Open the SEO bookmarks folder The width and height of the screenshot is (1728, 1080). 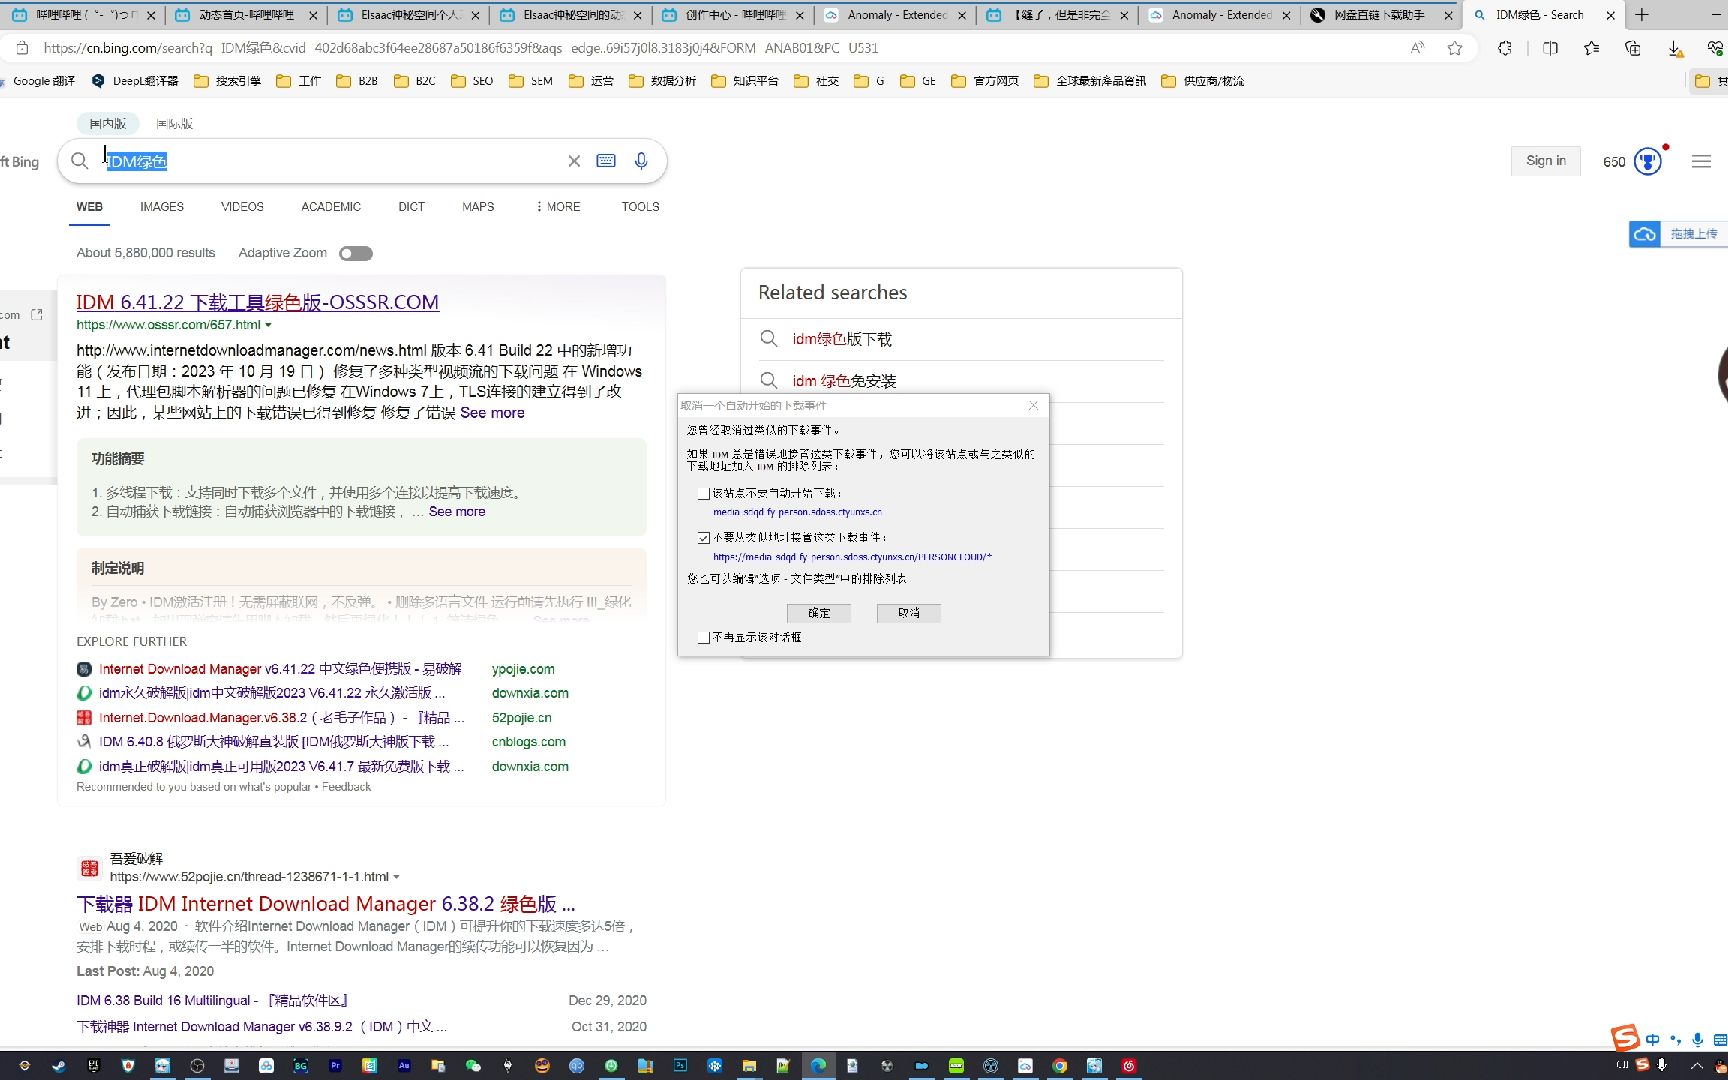pyautogui.click(x=472, y=81)
